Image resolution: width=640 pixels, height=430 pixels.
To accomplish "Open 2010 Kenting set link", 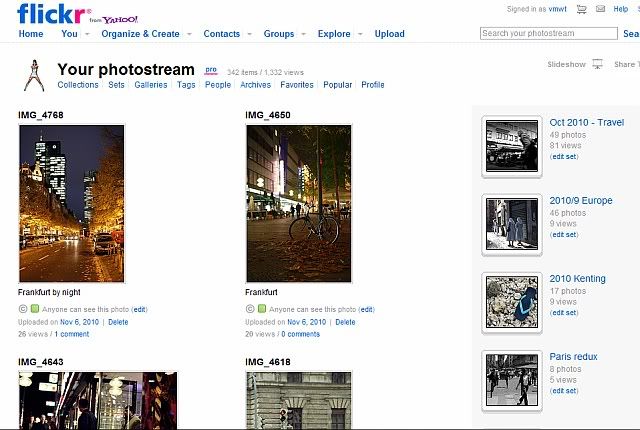I will click(578, 279).
